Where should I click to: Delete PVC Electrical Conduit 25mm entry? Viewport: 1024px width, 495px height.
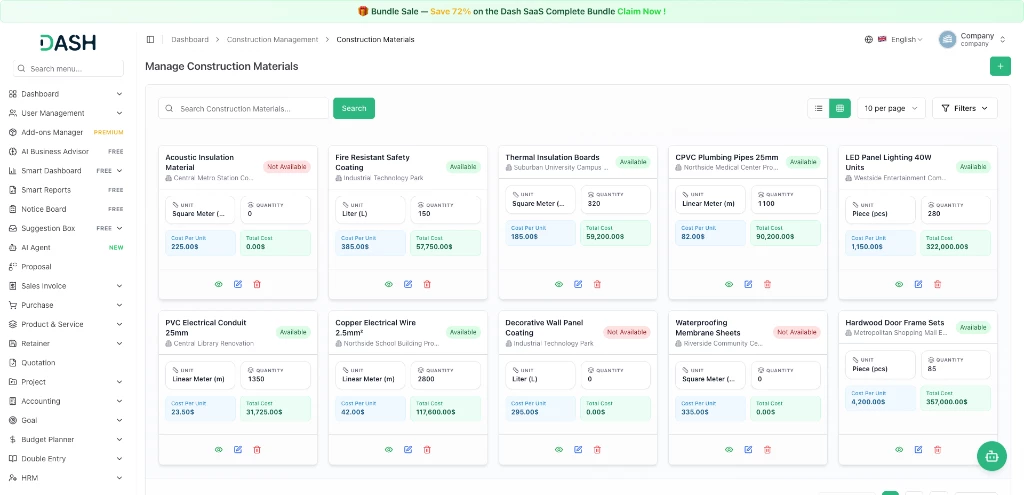257,449
